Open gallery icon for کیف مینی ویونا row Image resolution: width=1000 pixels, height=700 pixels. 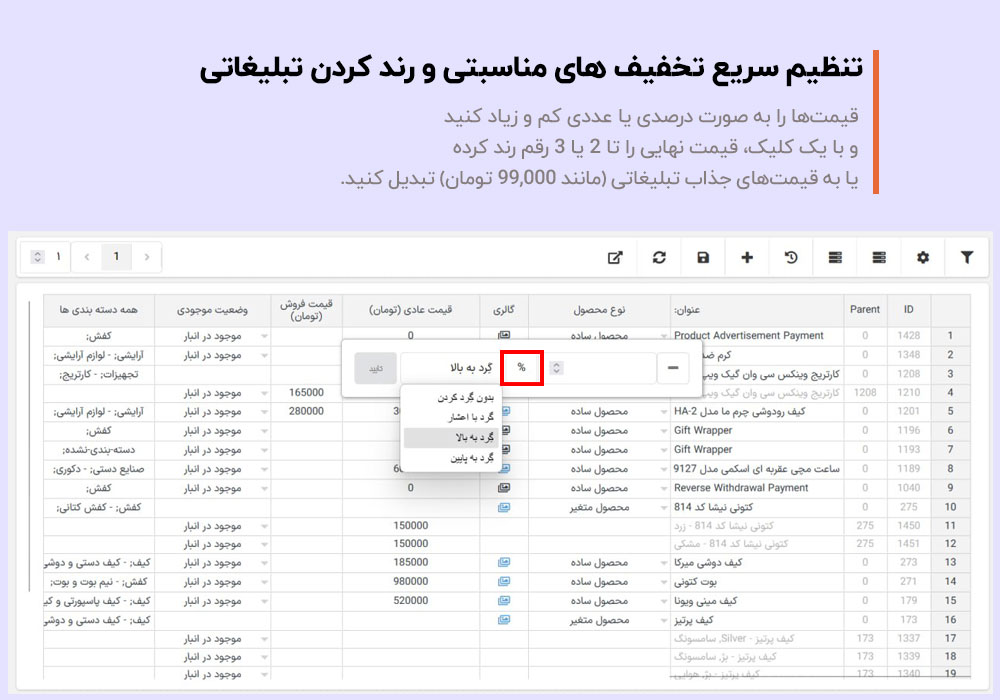click(x=504, y=601)
